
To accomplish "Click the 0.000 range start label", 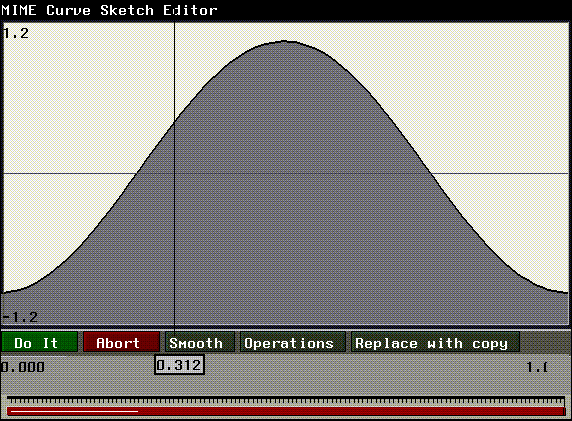I will pos(23,367).
